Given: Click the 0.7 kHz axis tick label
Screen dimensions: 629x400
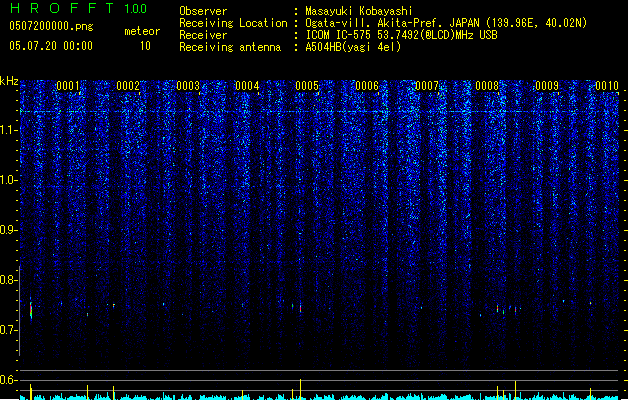Looking at the screenshot, I should point(9,330).
